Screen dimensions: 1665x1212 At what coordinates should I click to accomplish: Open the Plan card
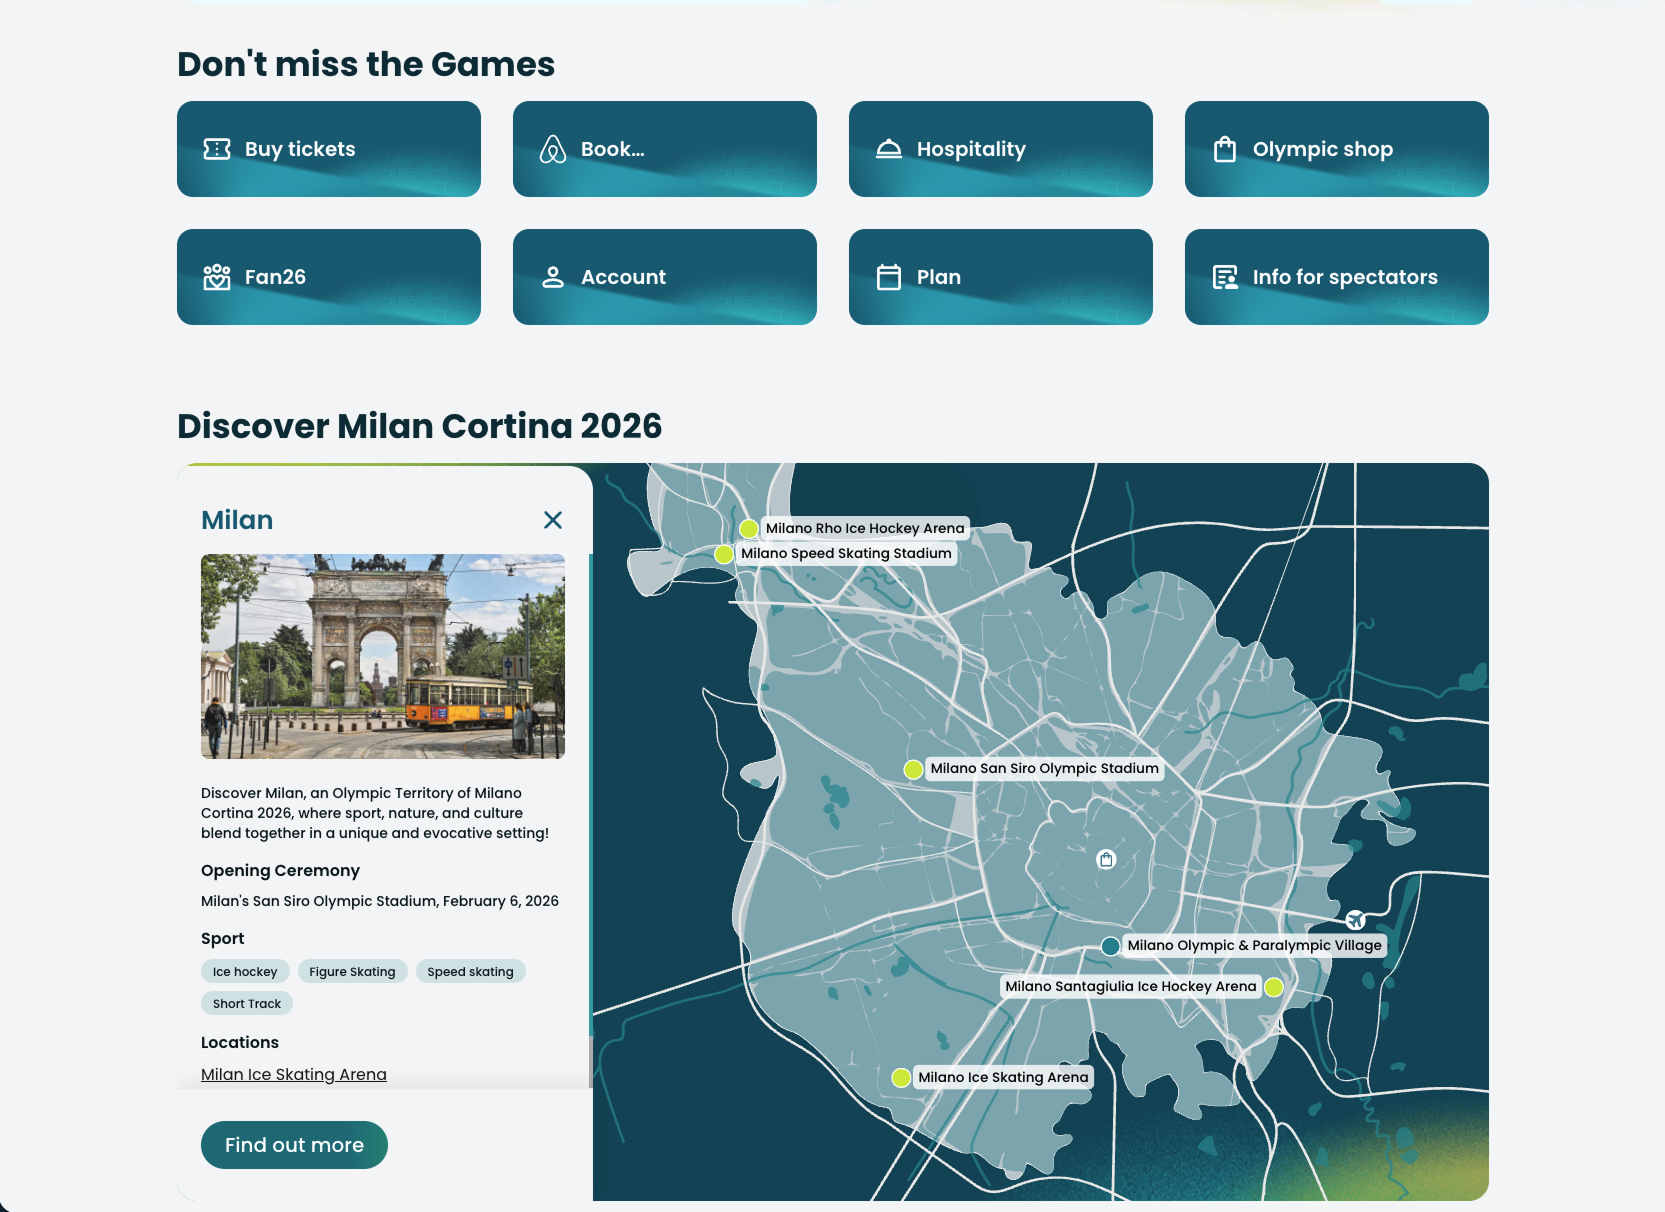pyautogui.click(x=1001, y=277)
